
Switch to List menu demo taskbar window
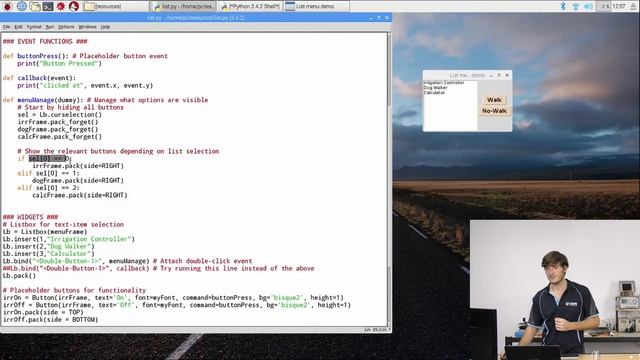point(316,6)
